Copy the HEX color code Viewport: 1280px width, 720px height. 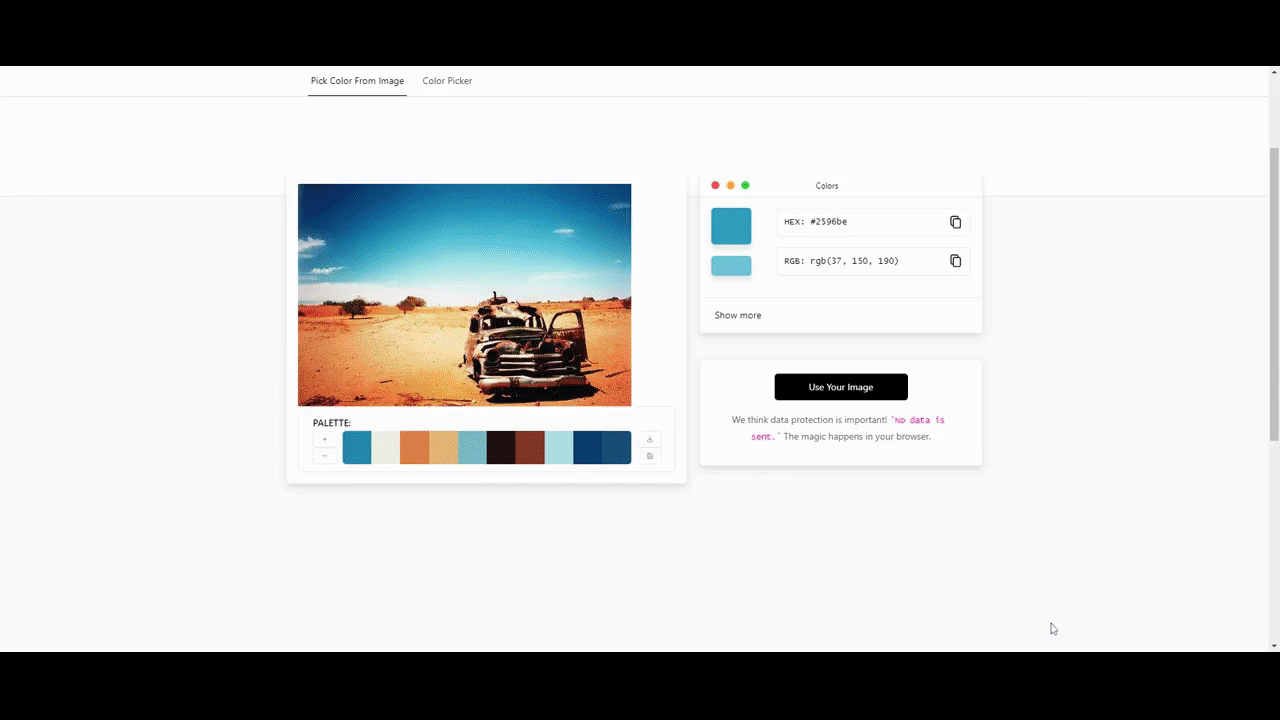955,222
